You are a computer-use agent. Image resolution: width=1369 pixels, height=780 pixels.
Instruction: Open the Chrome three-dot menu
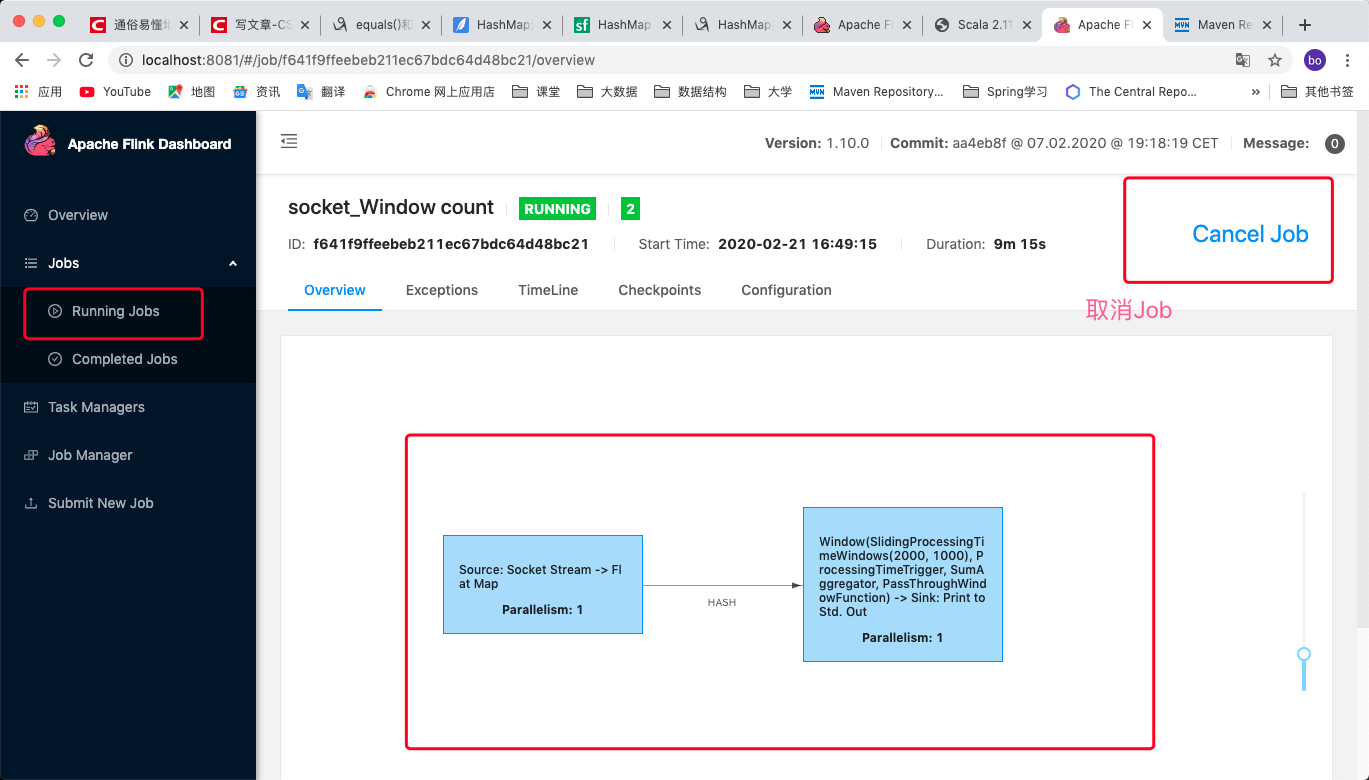tap(1348, 60)
